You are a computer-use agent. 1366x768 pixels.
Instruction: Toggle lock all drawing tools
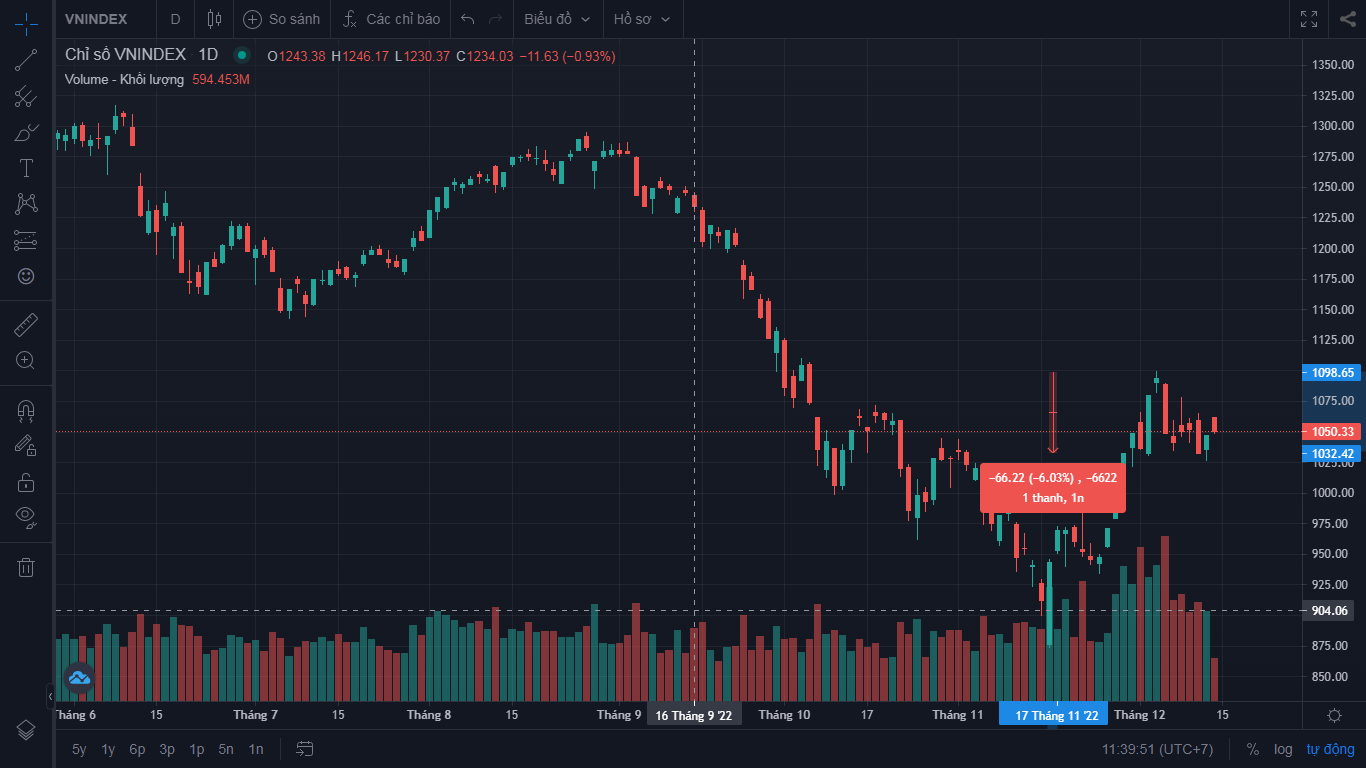coord(26,482)
